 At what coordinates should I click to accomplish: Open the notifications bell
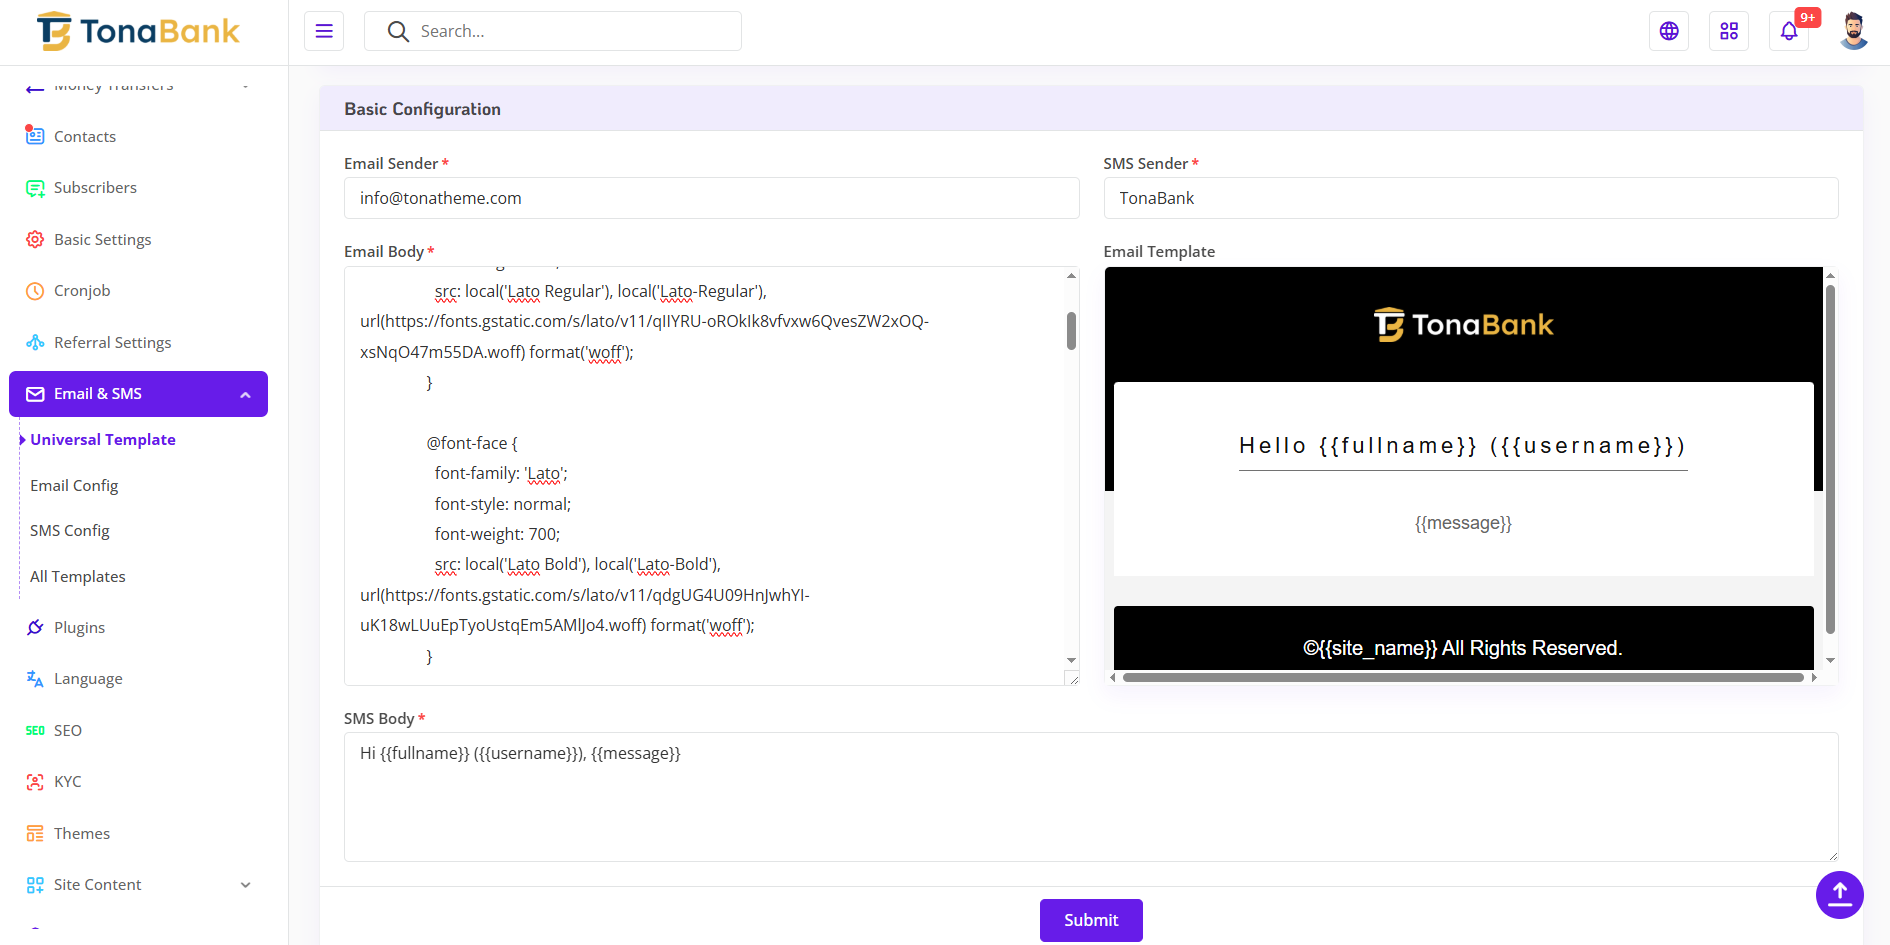(x=1789, y=31)
